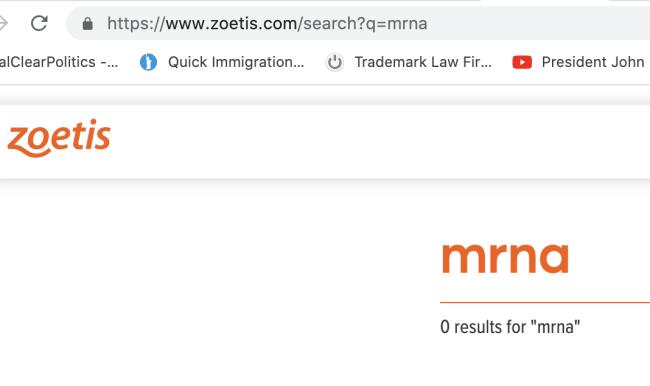The height and width of the screenshot is (386, 650).
Task: Open the RealClearPolitics bookmark
Action: click(59, 62)
